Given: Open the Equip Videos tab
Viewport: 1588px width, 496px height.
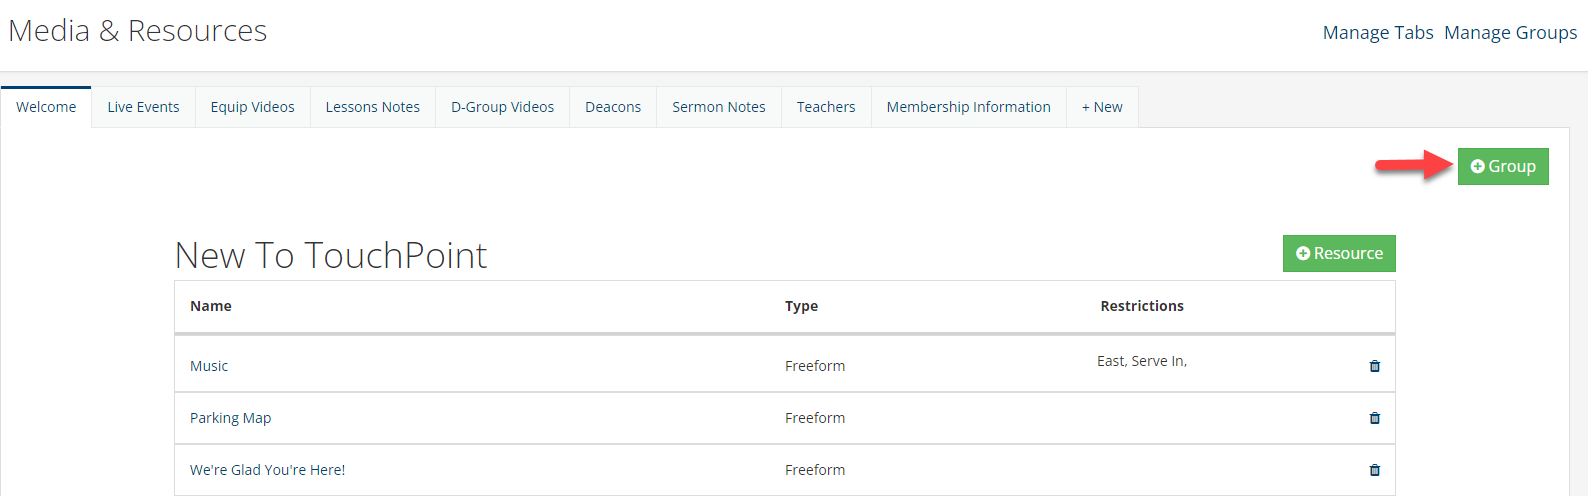Looking at the screenshot, I should click(x=252, y=107).
